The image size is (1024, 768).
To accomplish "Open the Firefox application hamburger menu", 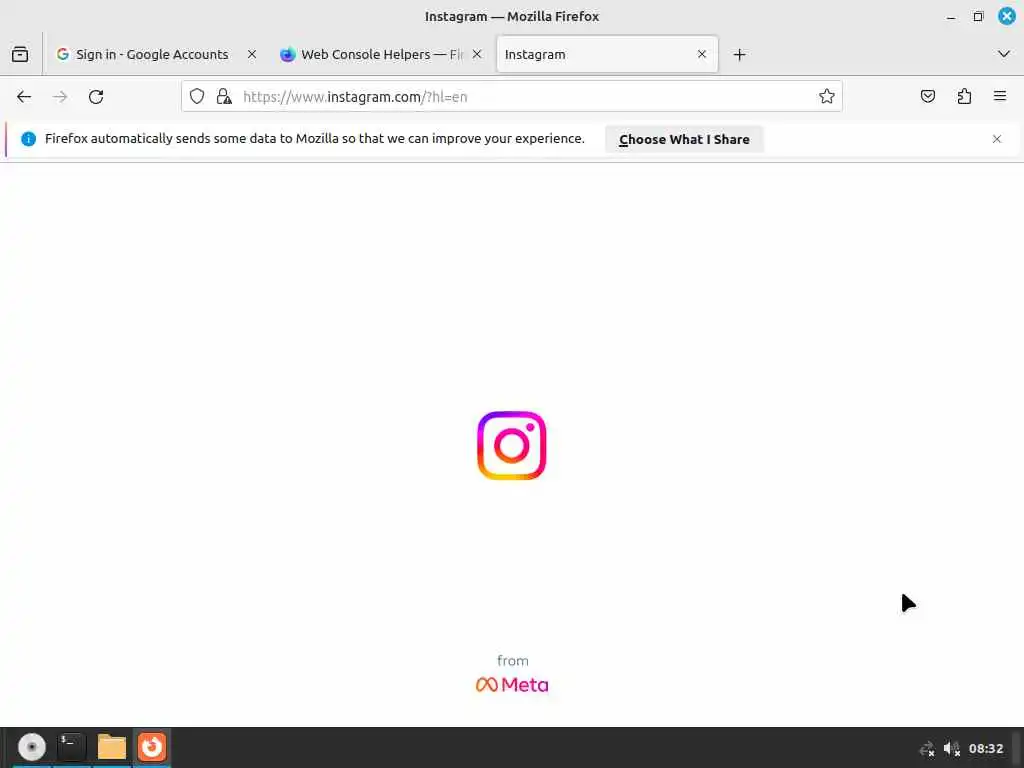I will (1000, 97).
